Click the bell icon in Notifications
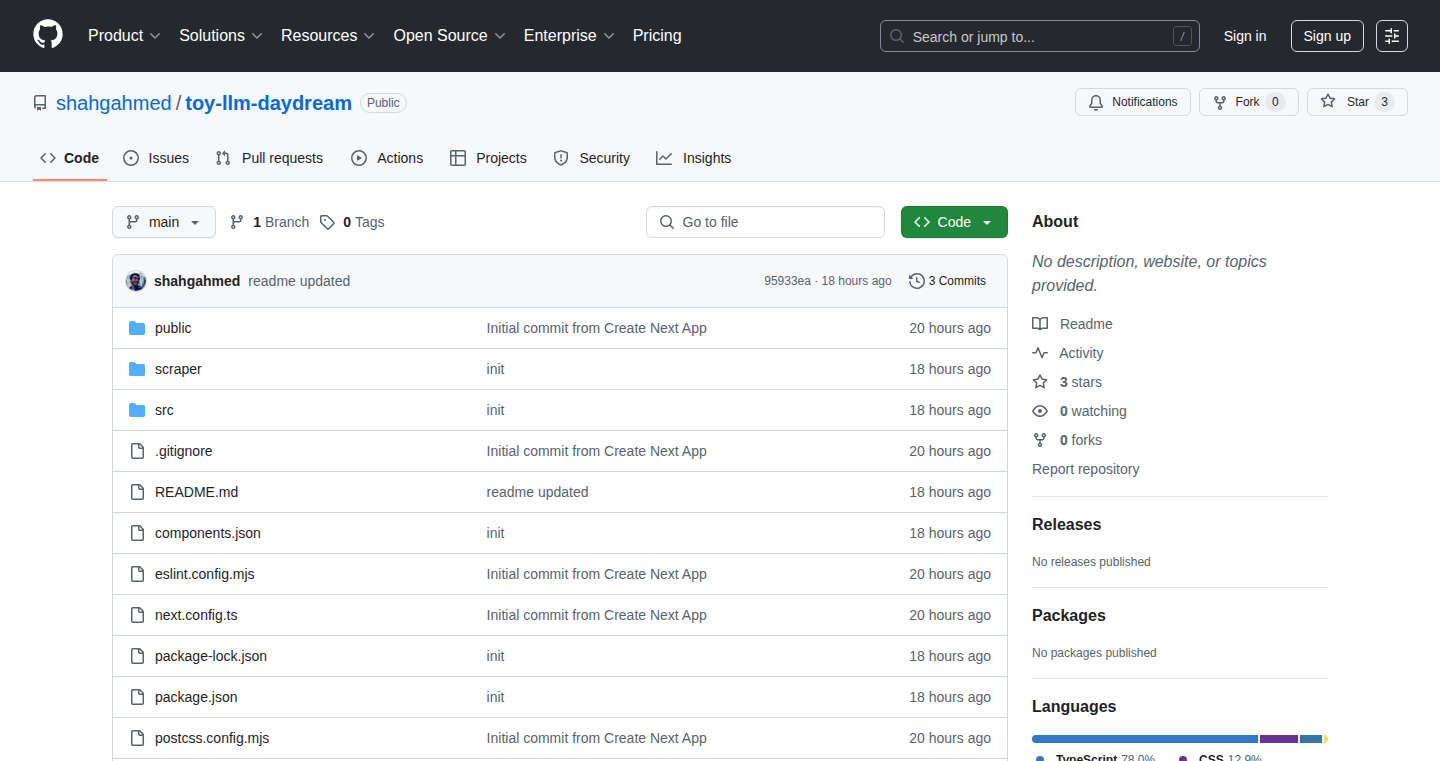Viewport: 1440px width, 761px height. point(1096,102)
